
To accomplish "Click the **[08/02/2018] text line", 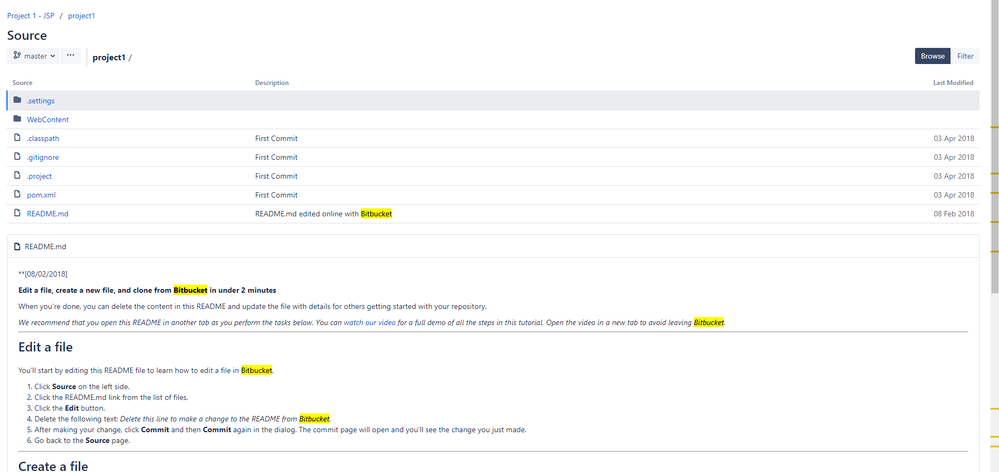I will pyautogui.click(x=43, y=274).
